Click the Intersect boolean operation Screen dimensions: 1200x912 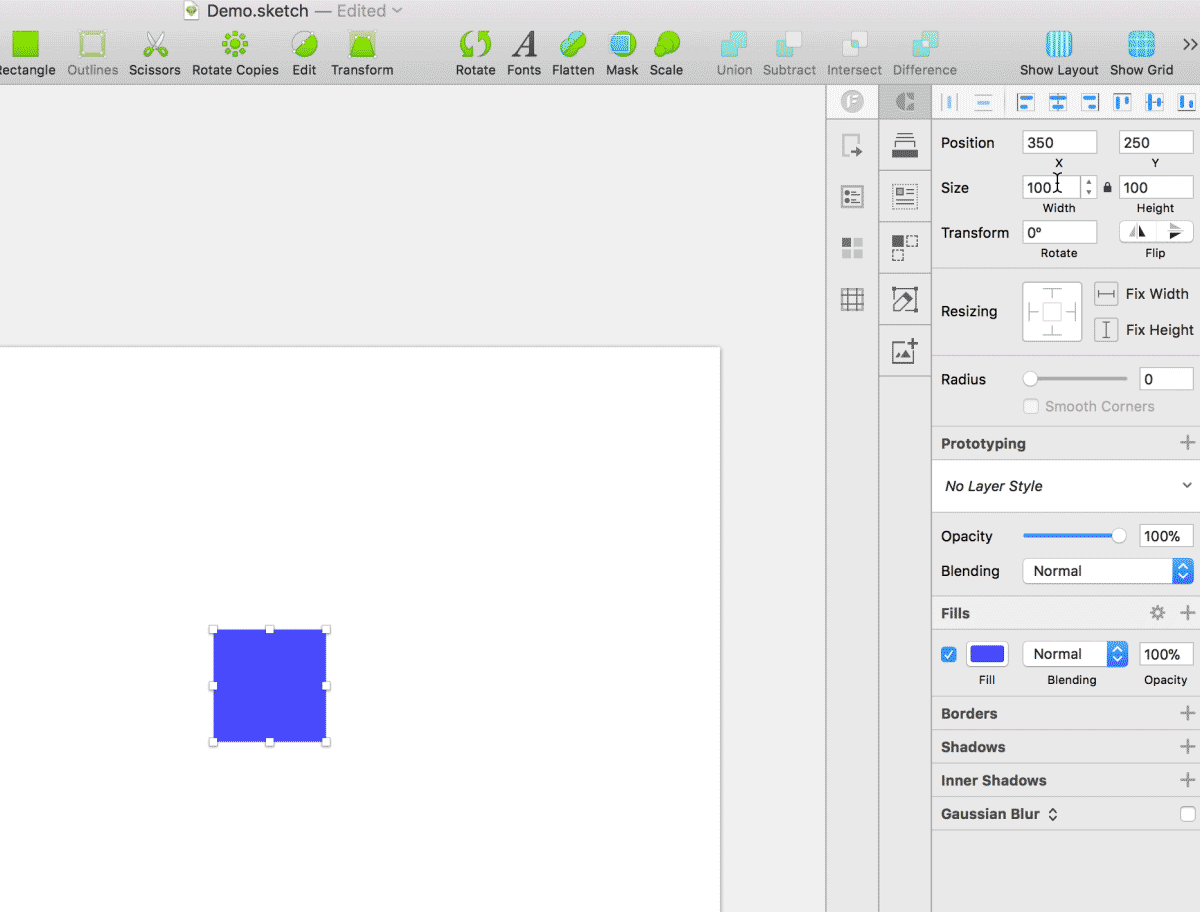click(854, 44)
